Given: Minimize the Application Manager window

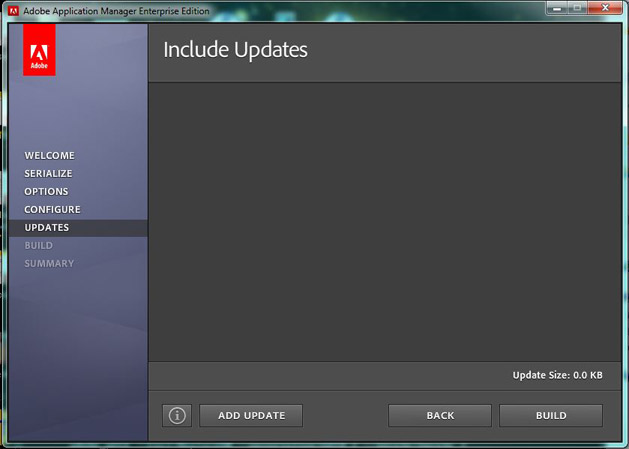Looking at the screenshot, I should pyautogui.click(x=557, y=8).
